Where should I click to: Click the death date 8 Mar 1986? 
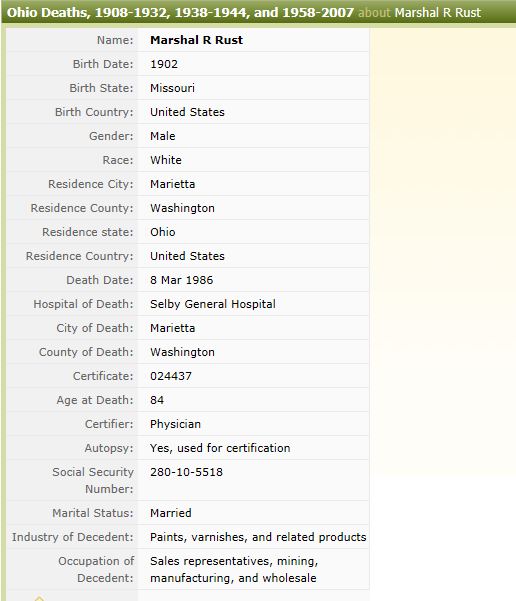click(181, 280)
